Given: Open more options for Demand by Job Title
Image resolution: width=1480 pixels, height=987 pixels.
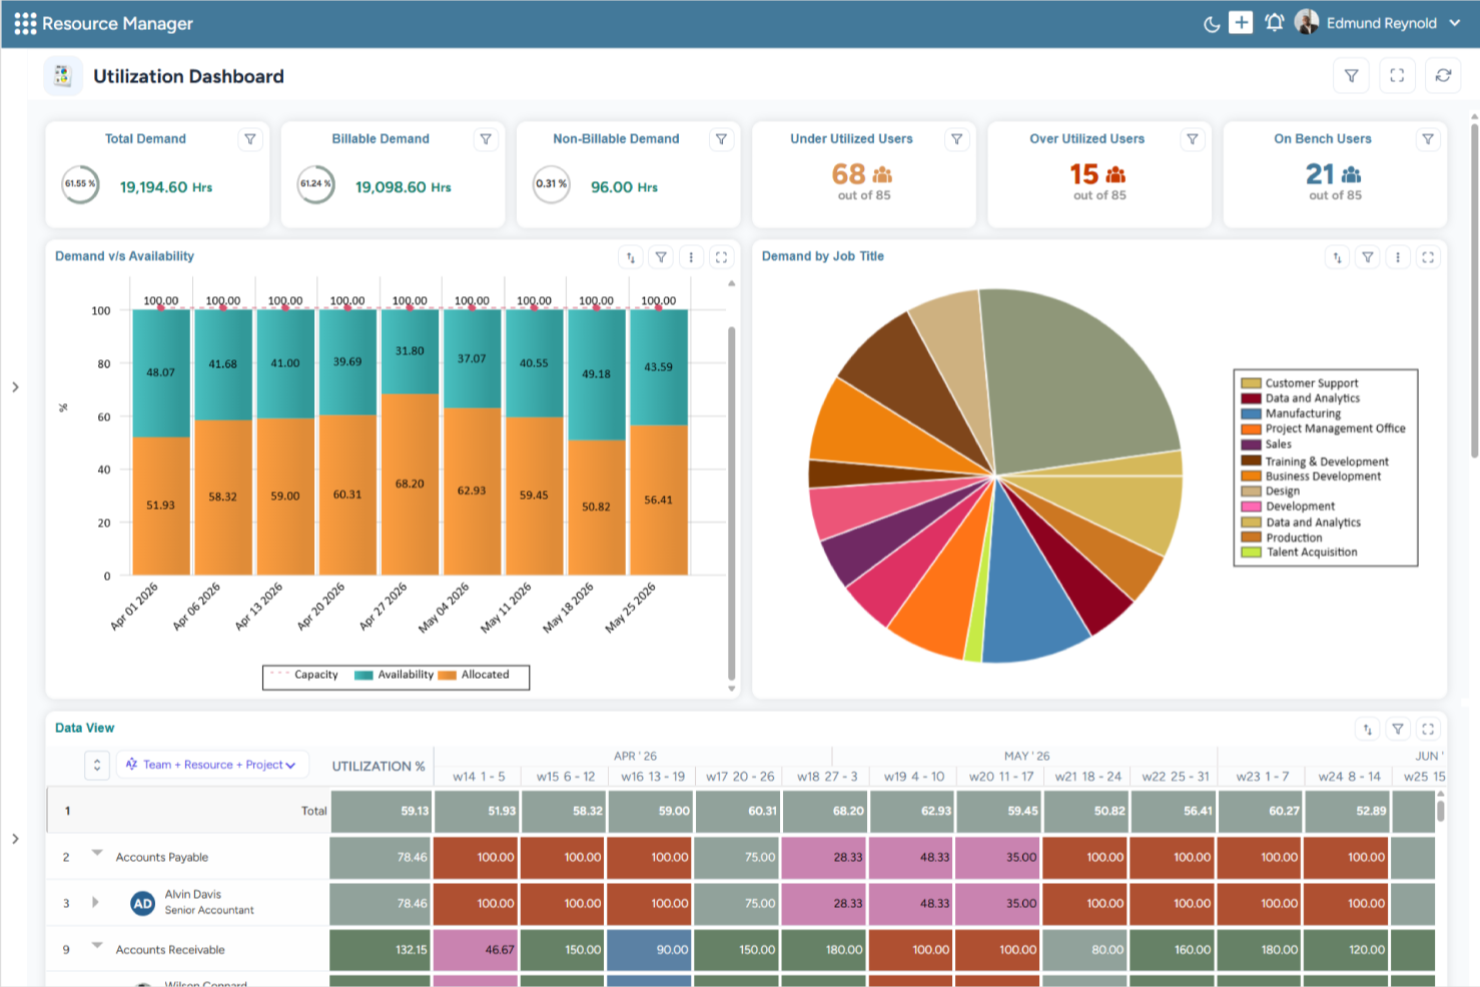Looking at the screenshot, I should coord(1398,257).
